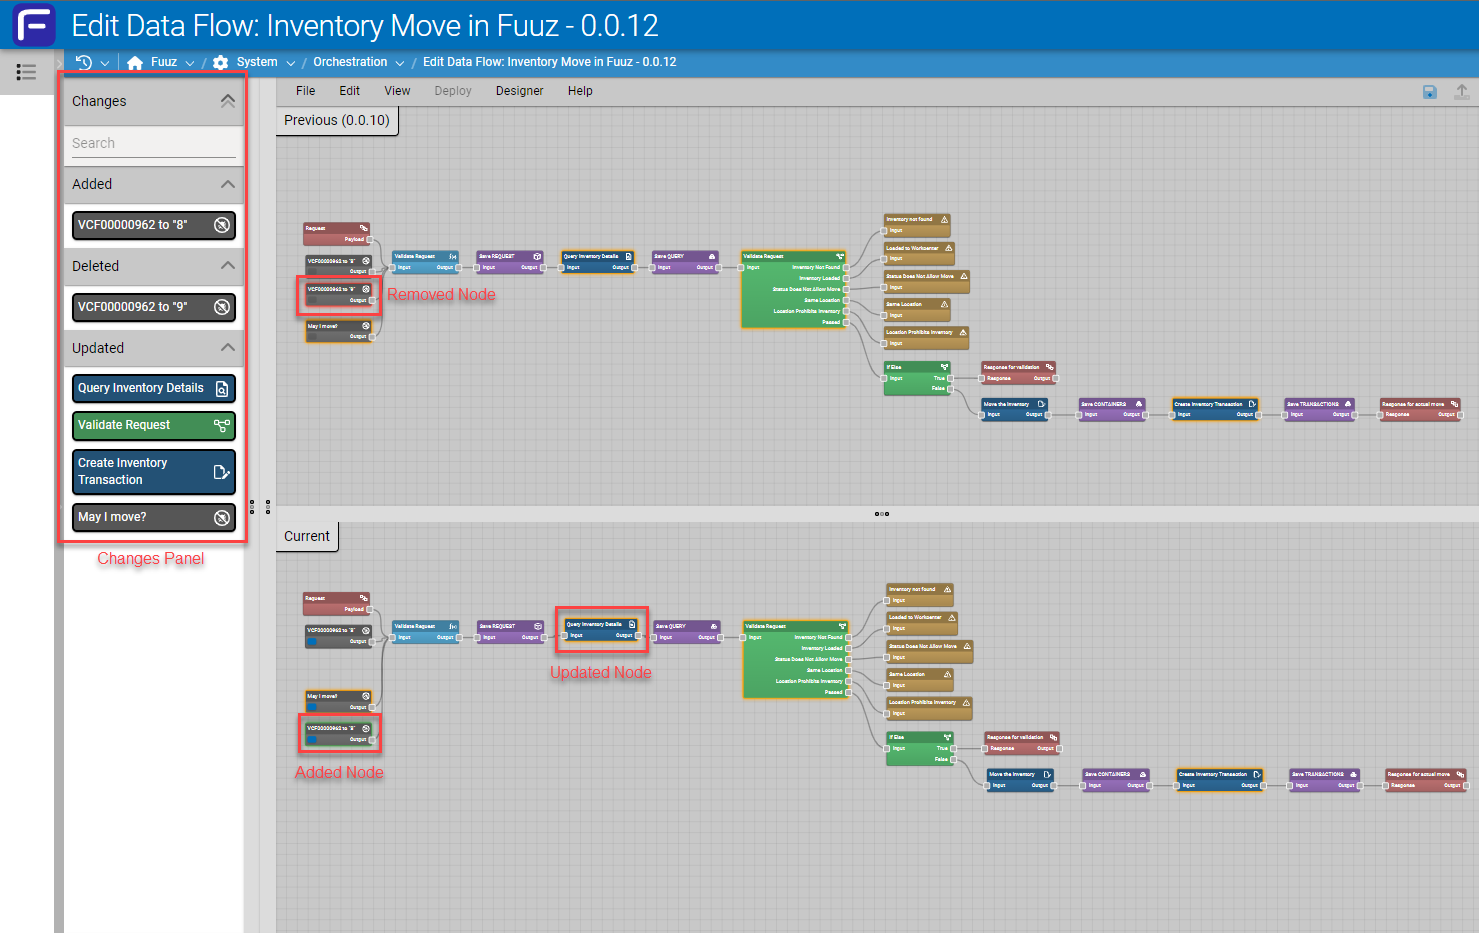Image resolution: width=1479 pixels, height=933 pixels.
Task: Collapse the Added section
Action: 228,184
